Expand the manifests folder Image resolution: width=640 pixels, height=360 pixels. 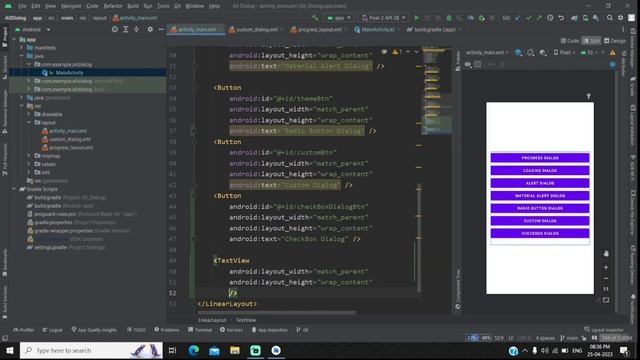pos(22,48)
